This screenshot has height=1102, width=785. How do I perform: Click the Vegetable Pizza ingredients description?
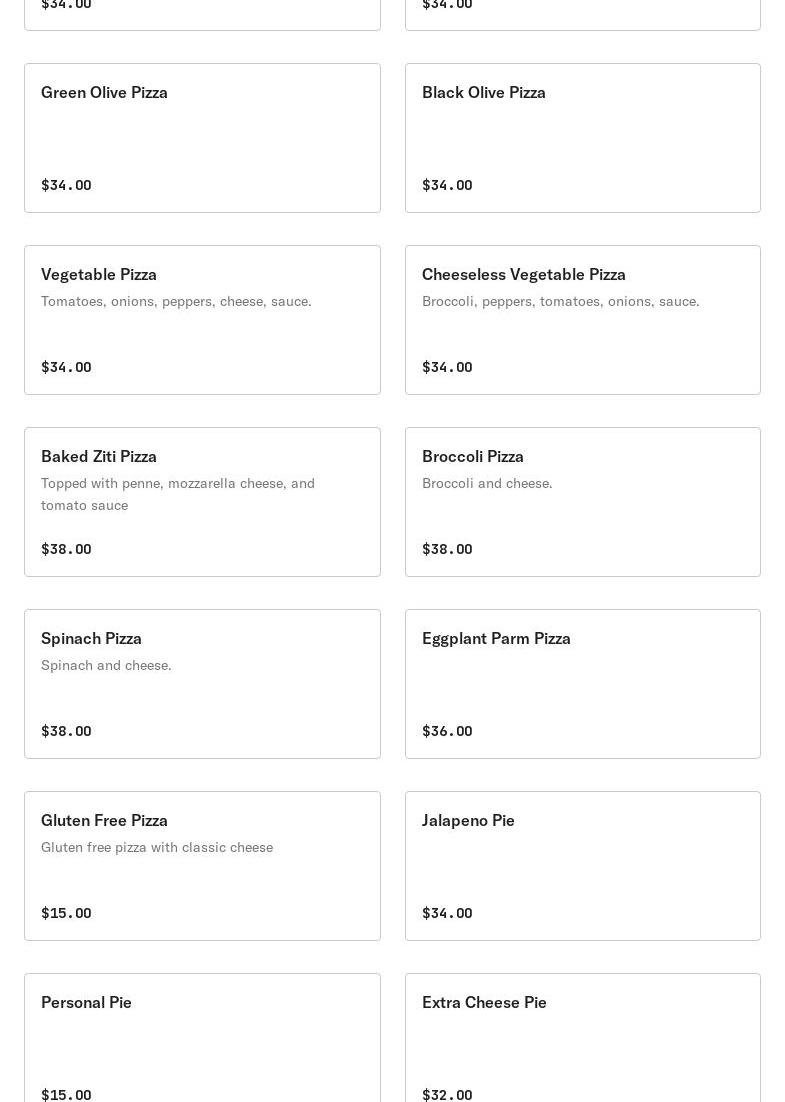(176, 302)
